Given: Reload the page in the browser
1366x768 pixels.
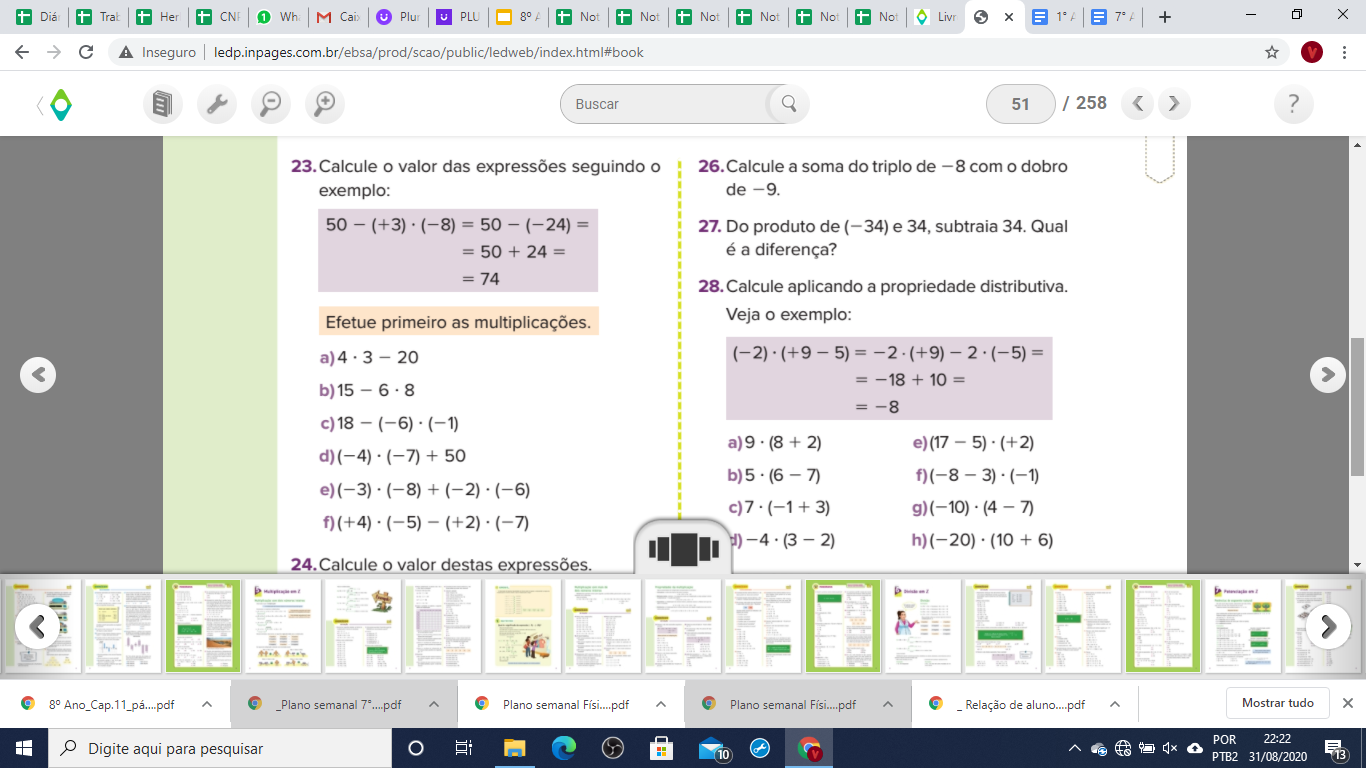Looking at the screenshot, I should (x=86, y=52).
